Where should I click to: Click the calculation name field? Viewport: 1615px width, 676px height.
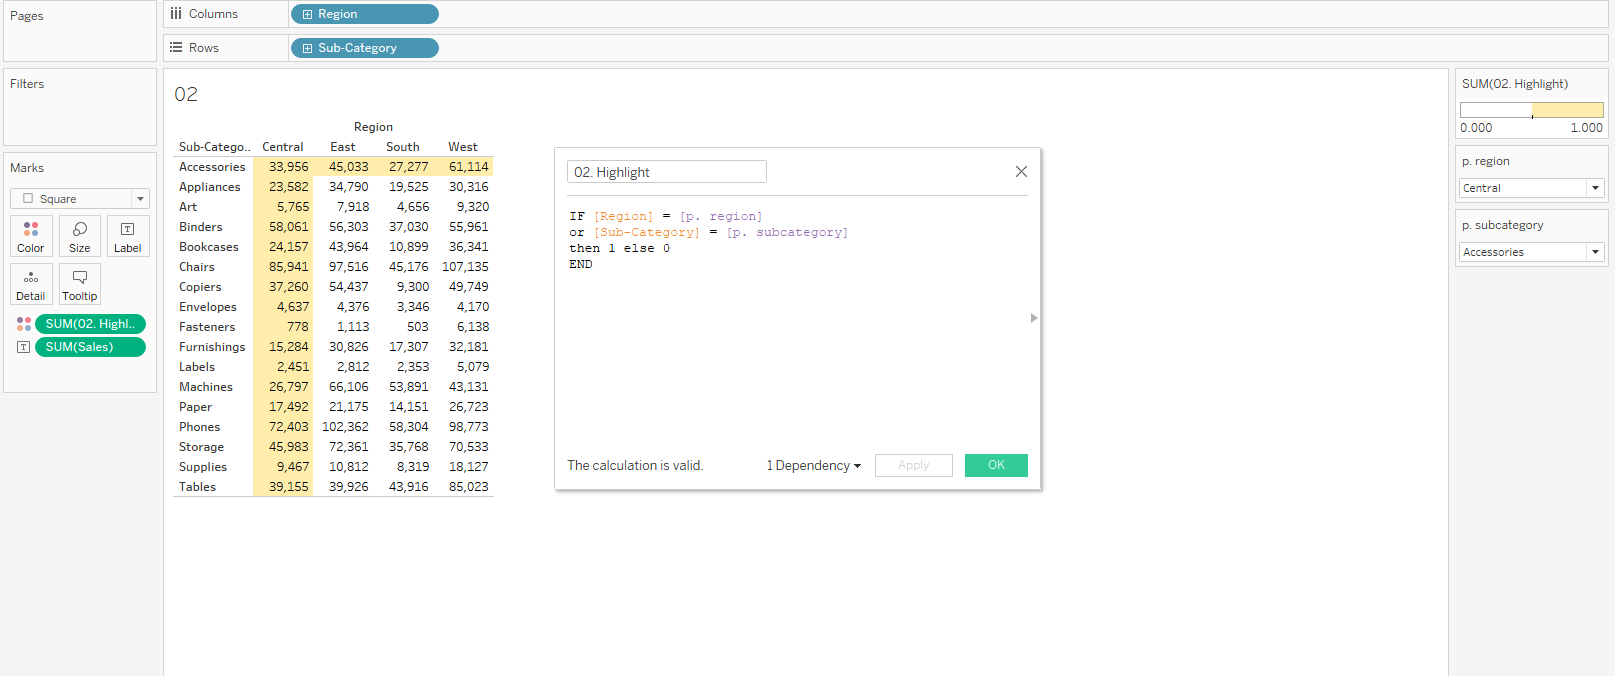pos(666,172)
